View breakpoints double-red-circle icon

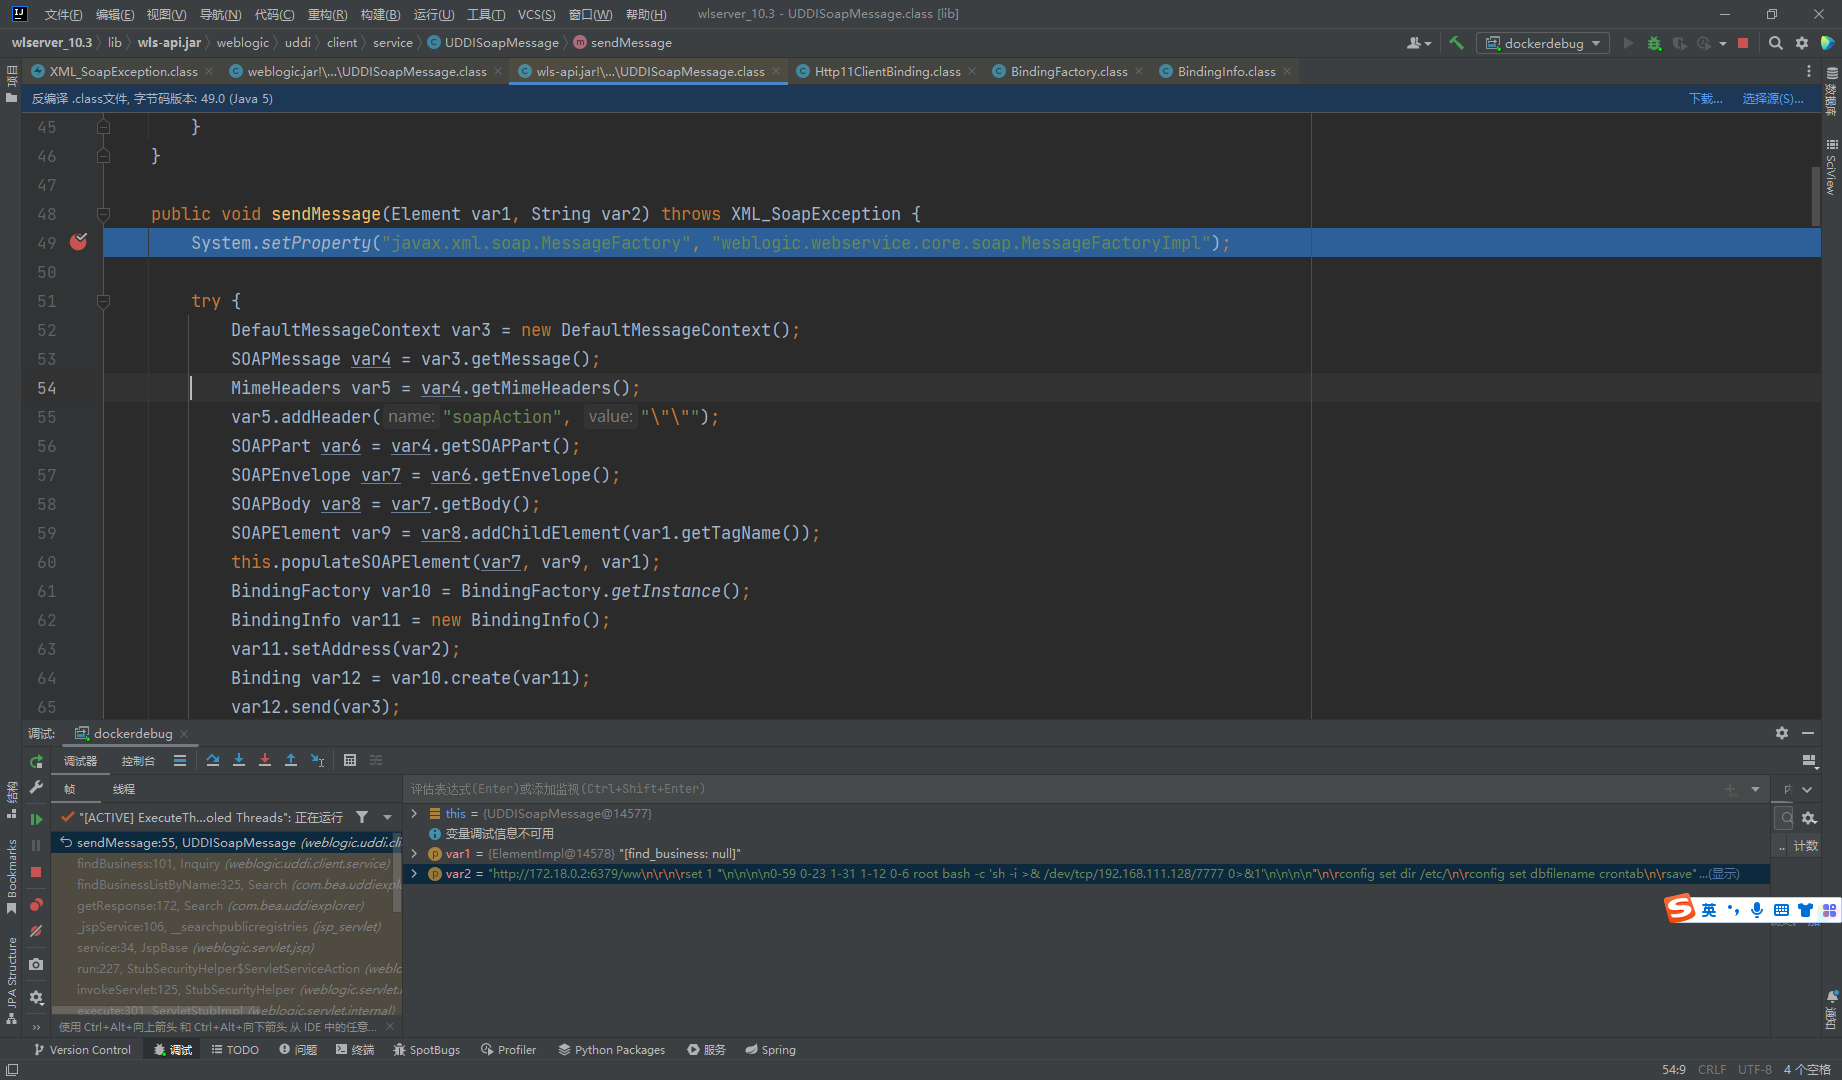coord(36,904)
